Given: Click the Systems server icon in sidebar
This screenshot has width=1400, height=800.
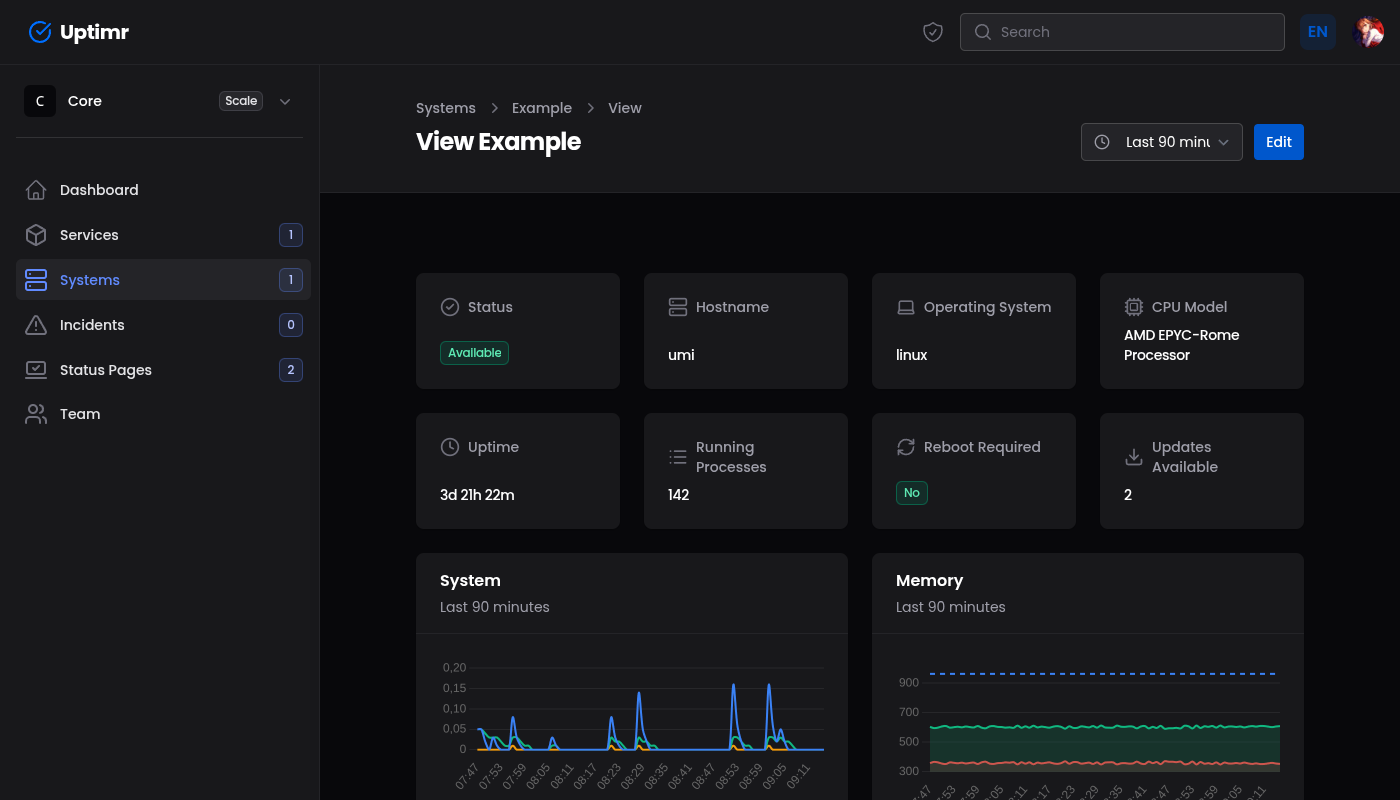Looking at the screenshot, I should coord(36,280).
